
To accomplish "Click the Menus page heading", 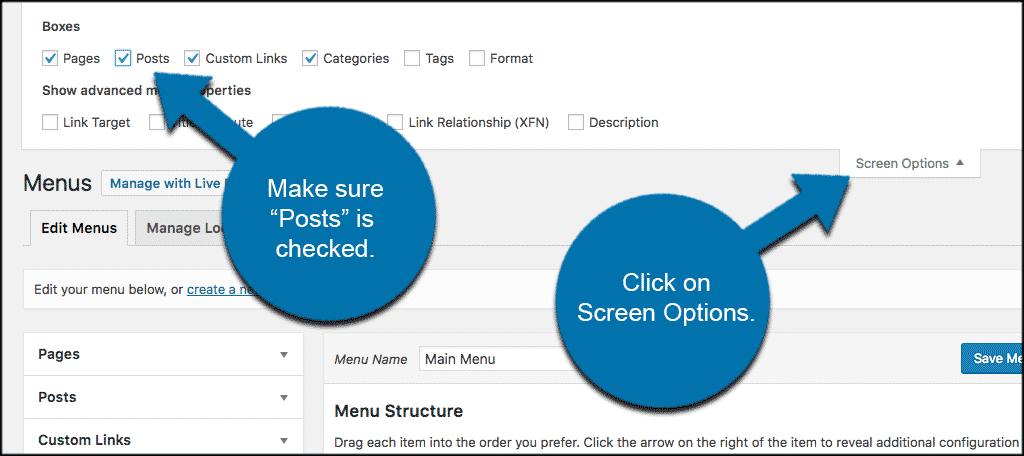I will click(57, 183).
